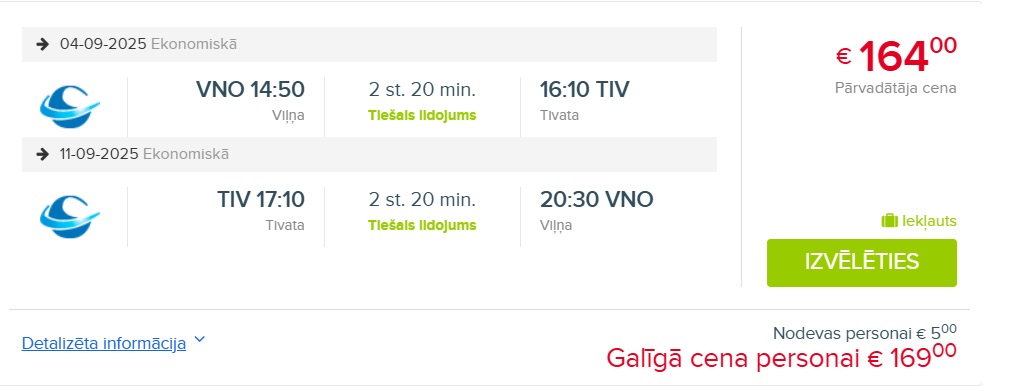Click the airline logo for return flight
The height and width of the screenshot is (386, 1023).
coord(69,216)
